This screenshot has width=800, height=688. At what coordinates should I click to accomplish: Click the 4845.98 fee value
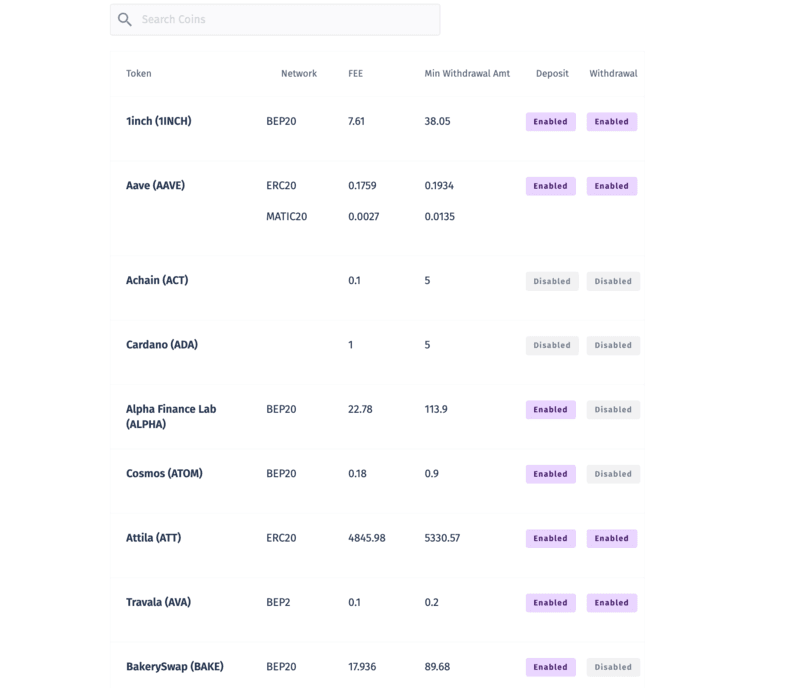click(x=367, y=537)
